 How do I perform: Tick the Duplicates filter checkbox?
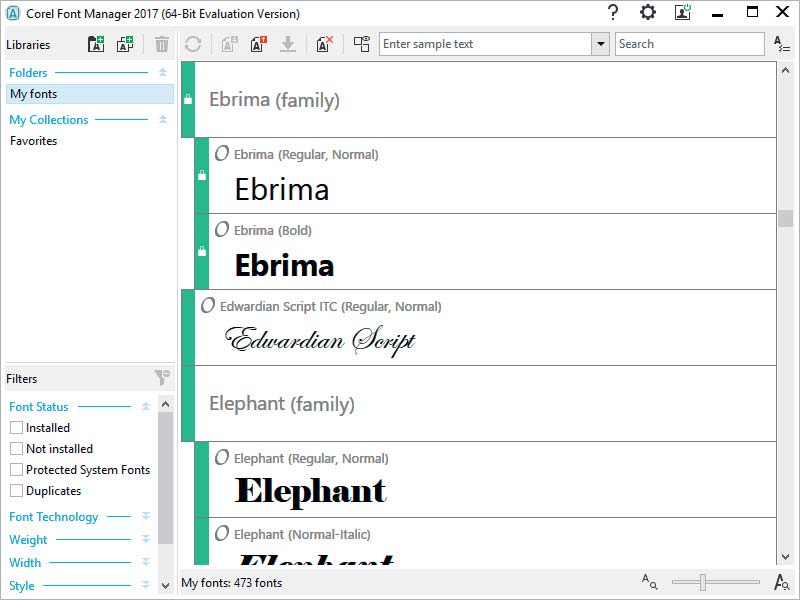pyautogui.click(x=16, y=490)
